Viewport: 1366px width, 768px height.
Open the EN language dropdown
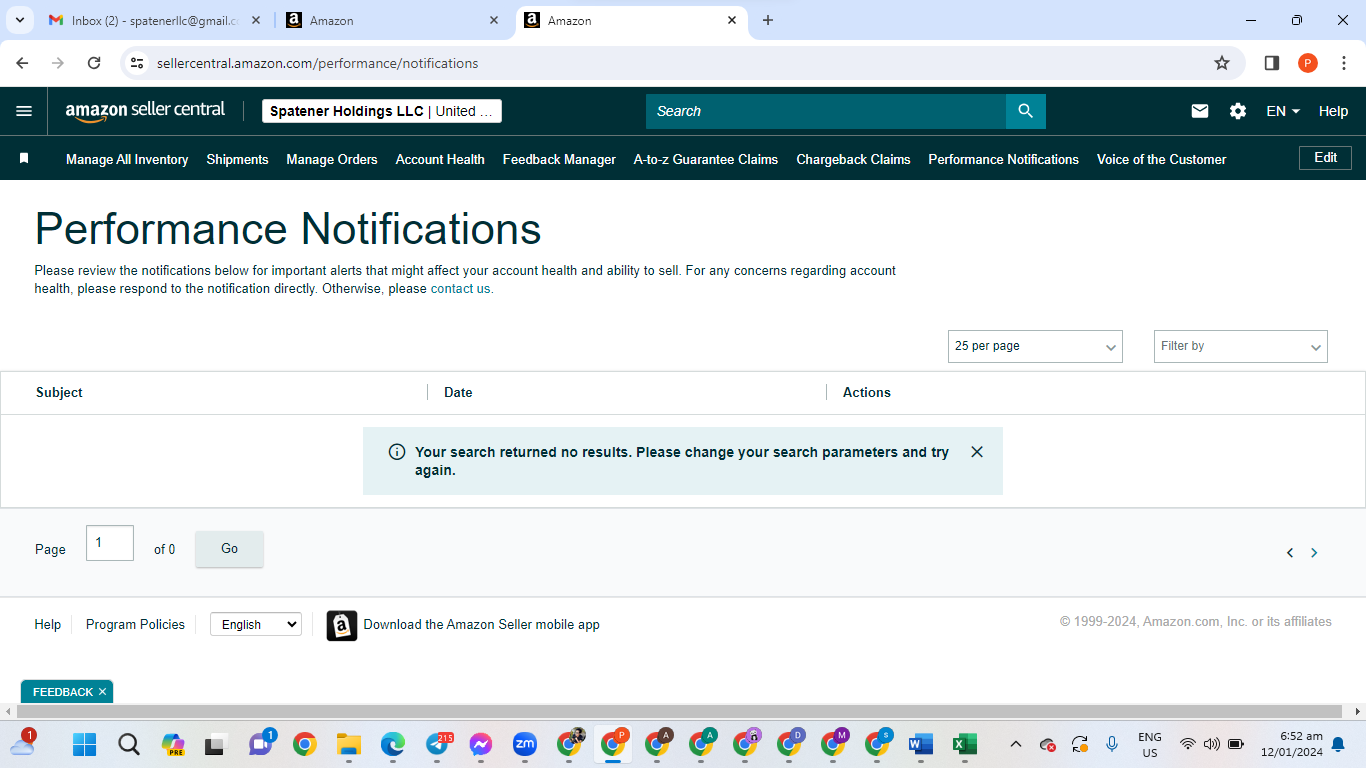point(1283,111)
